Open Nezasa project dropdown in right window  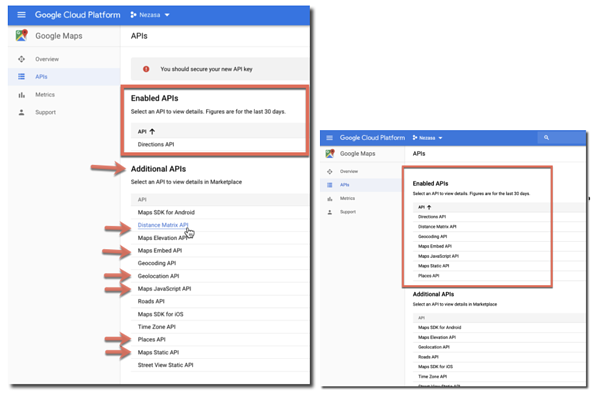coord(427,138)
